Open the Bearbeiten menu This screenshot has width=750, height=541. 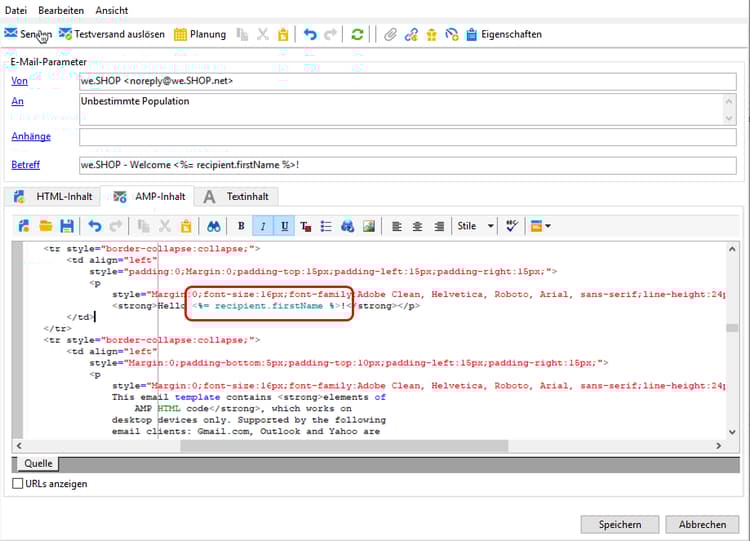(x=61, y=10)
